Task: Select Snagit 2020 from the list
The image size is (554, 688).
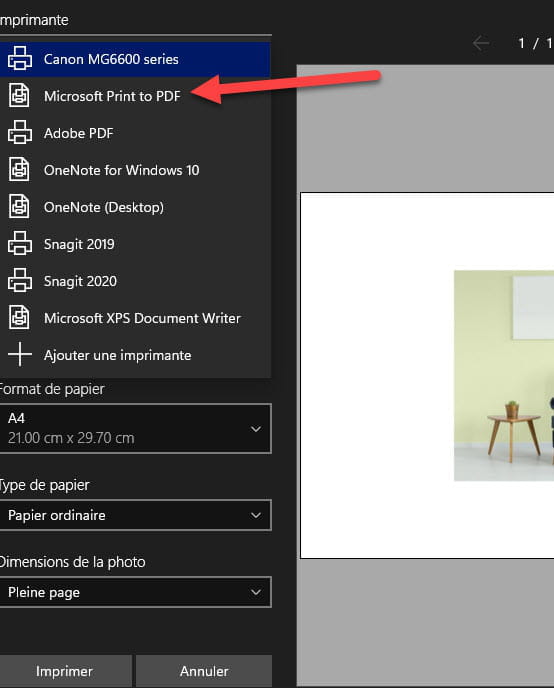Action: pyautogui.click(x=135, y=281)
